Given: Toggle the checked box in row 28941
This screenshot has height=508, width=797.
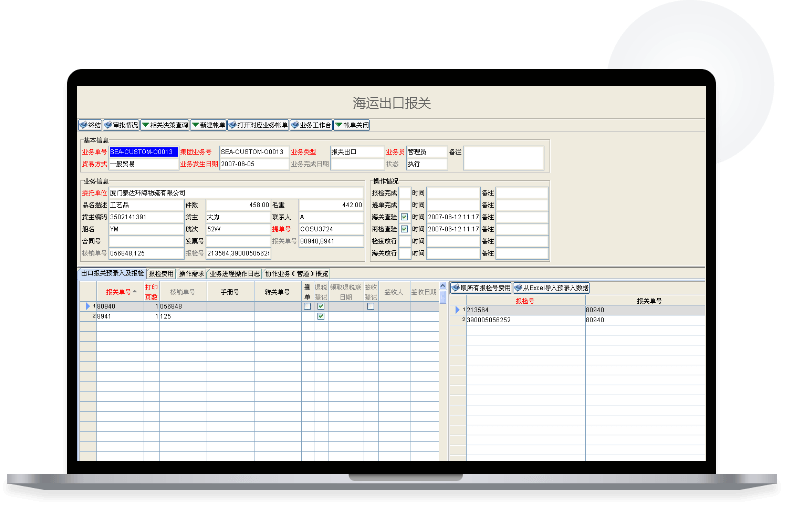Looking at the screenshot, I should pyautogui.click(x=321, y=316).
